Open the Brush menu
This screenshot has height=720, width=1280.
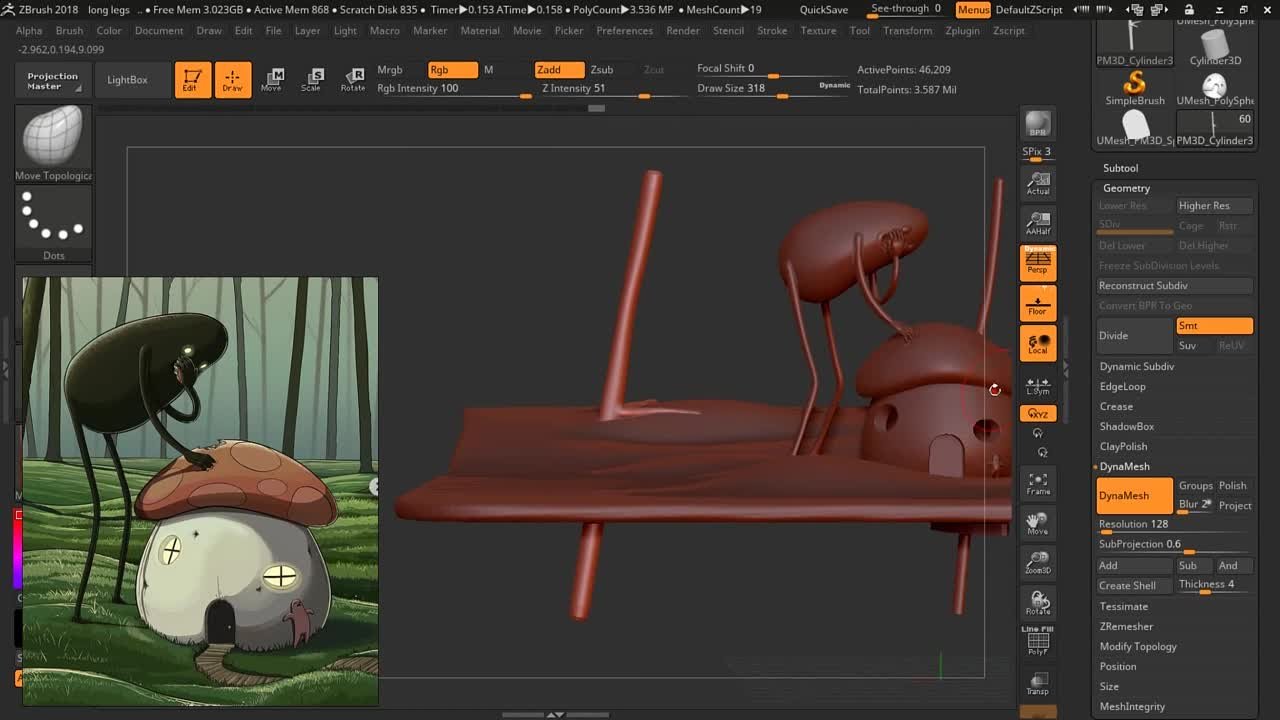[x=69, y=31]
